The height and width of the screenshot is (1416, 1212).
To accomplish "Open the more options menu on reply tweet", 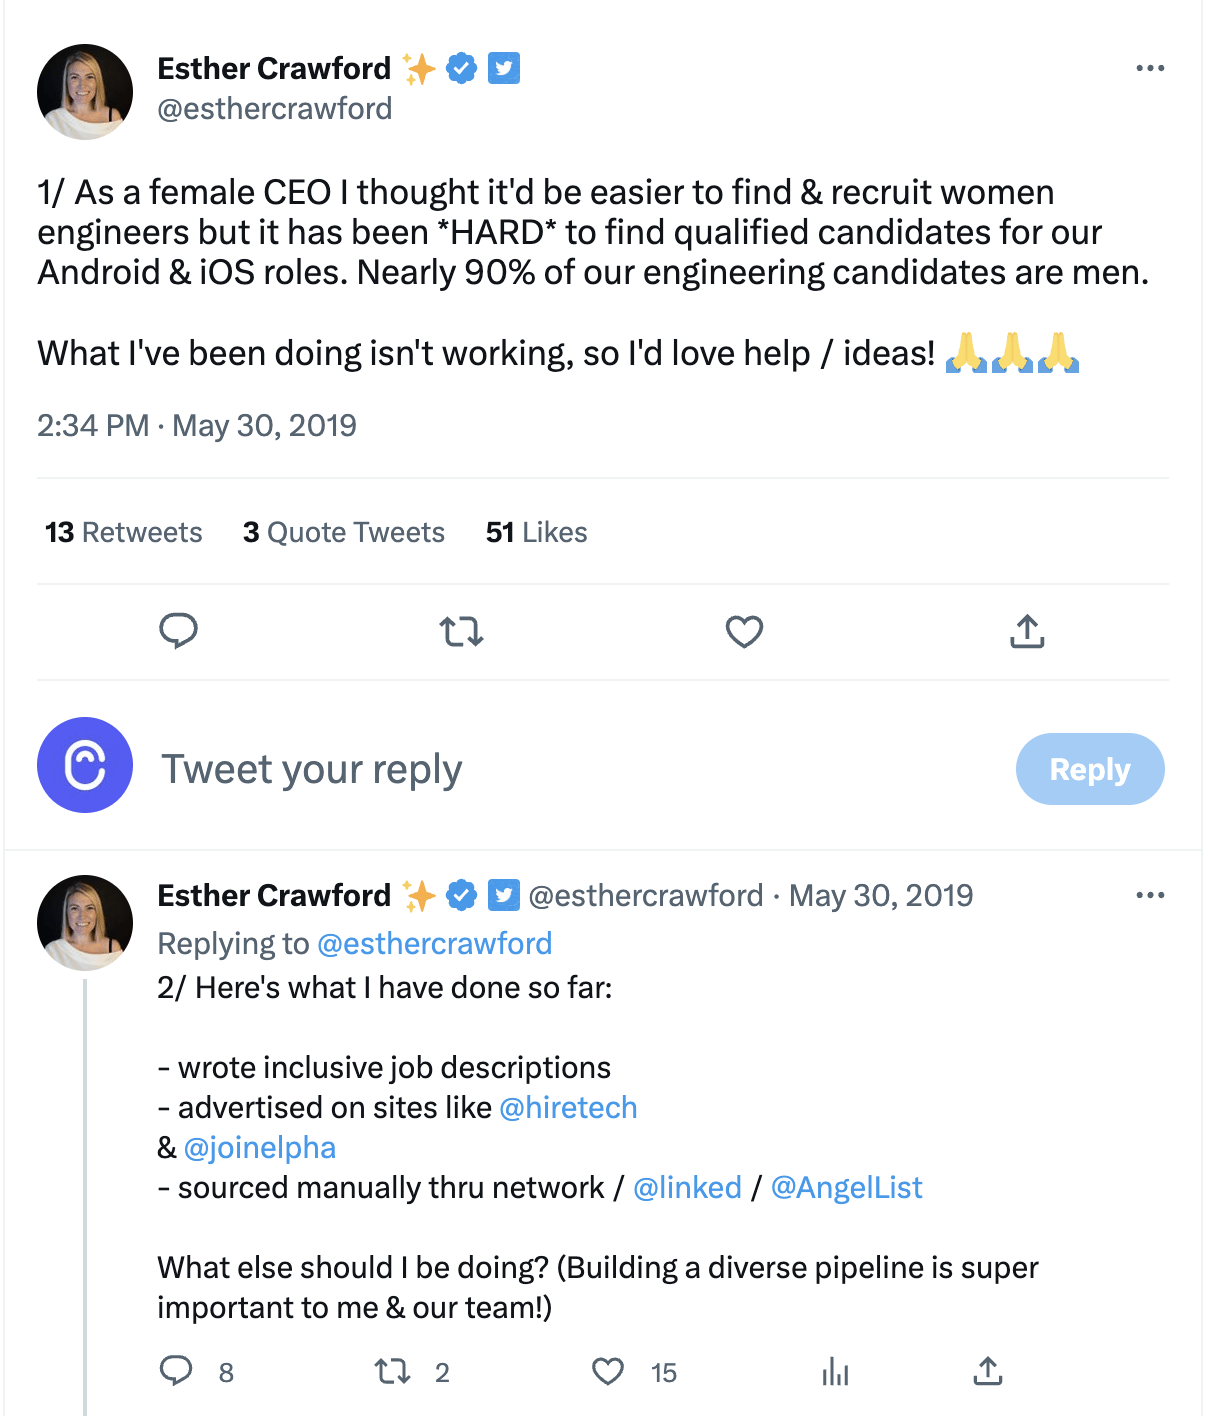I will [x=1150, y=895].
